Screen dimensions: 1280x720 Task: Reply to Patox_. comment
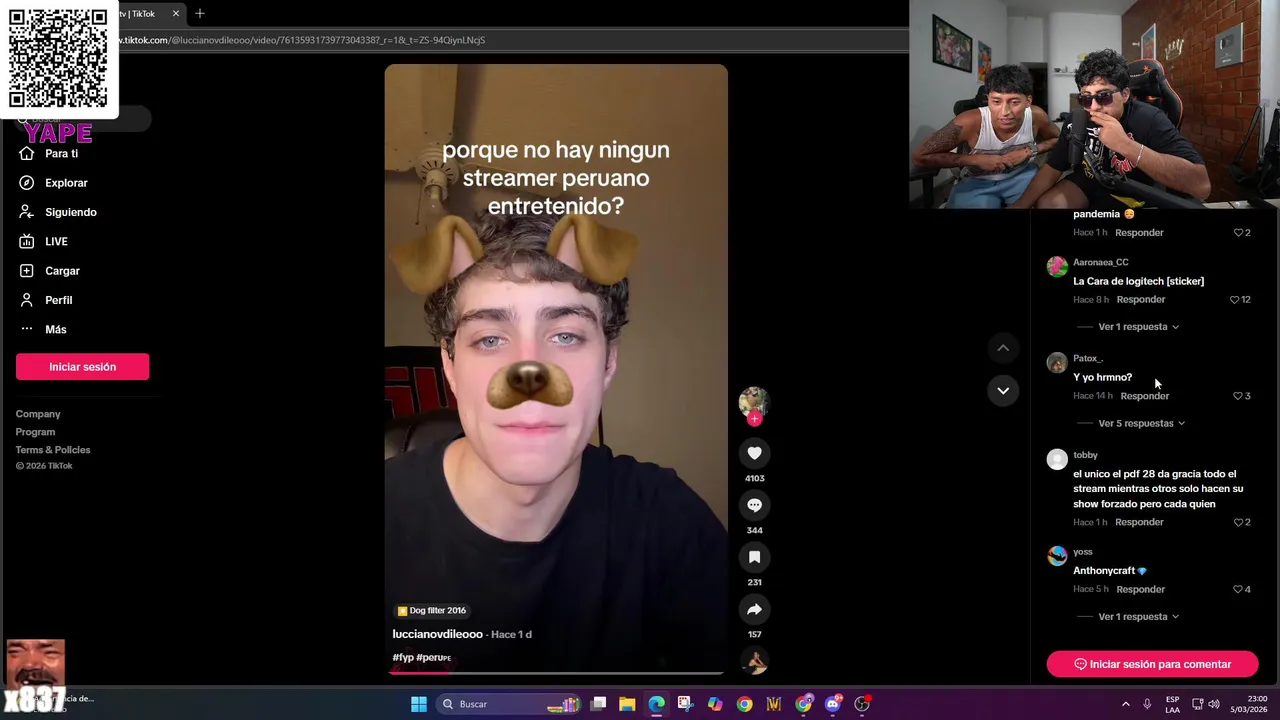coord(1145,396)
